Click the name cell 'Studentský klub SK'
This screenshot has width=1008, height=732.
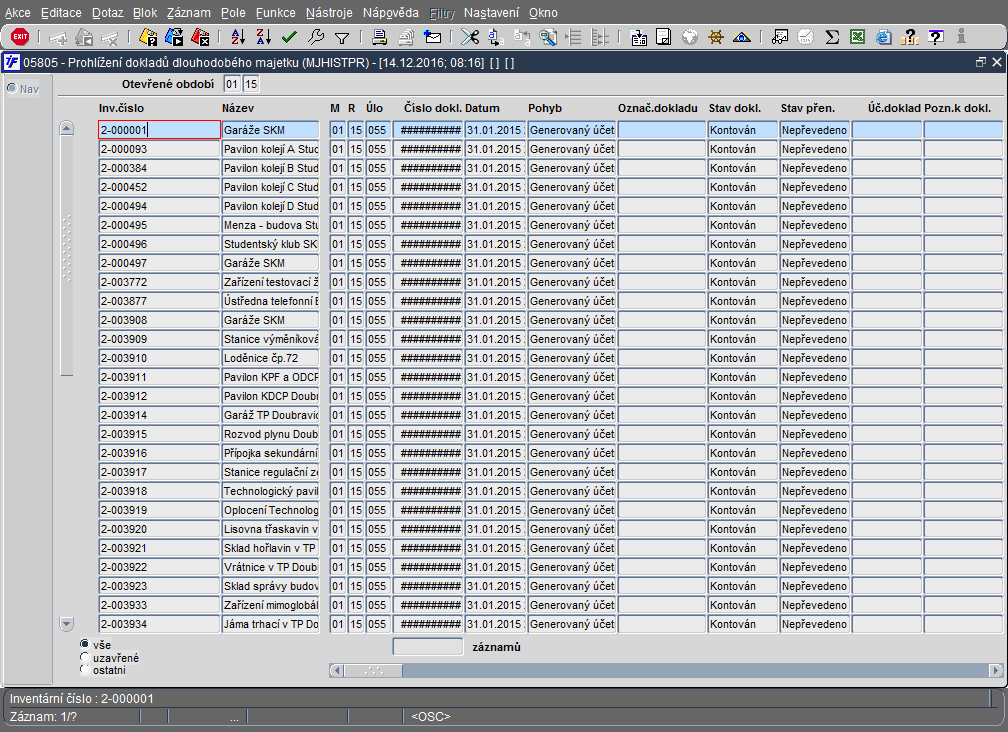(270, 244)
